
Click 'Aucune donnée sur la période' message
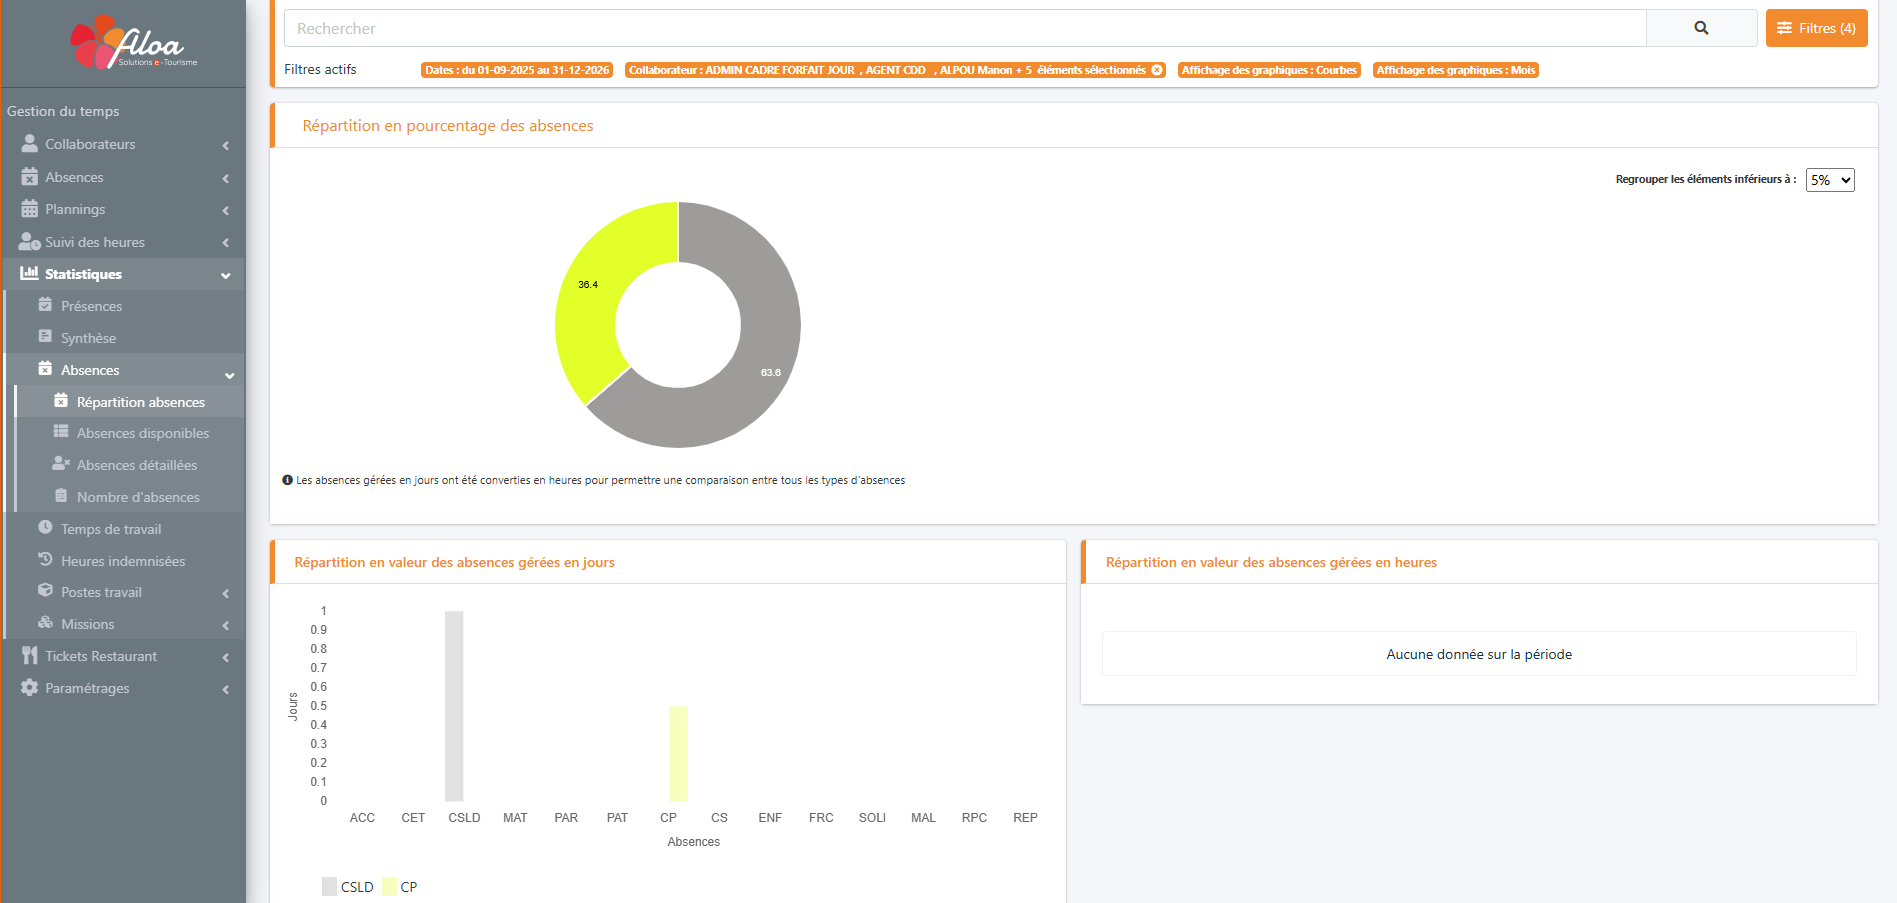(1479, 654)
